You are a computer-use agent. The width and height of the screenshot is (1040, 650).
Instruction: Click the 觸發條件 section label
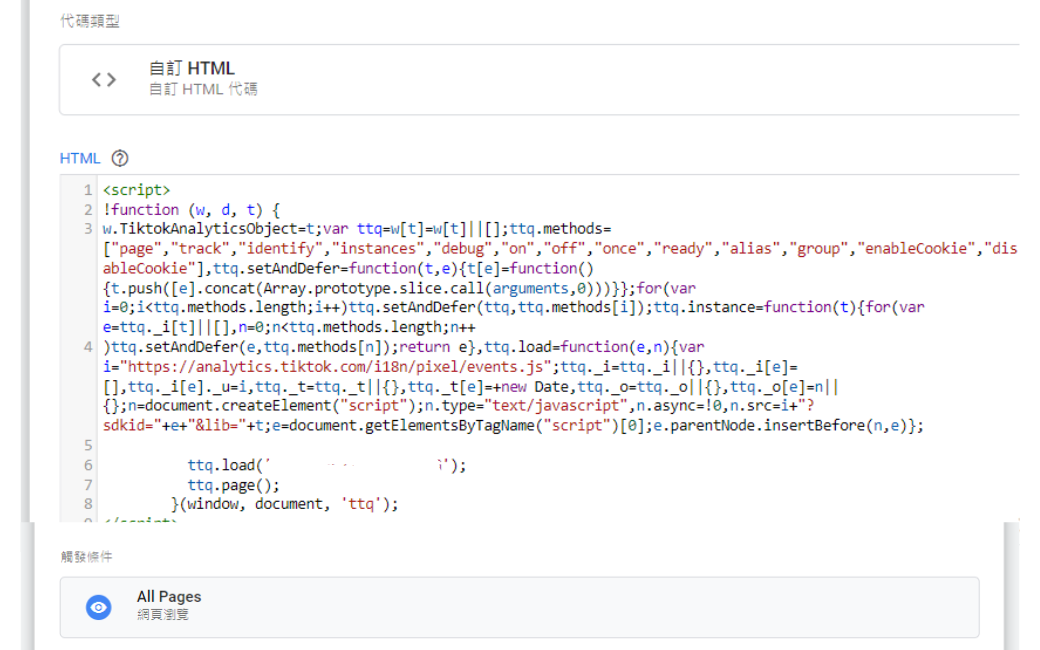click(86, 556)
